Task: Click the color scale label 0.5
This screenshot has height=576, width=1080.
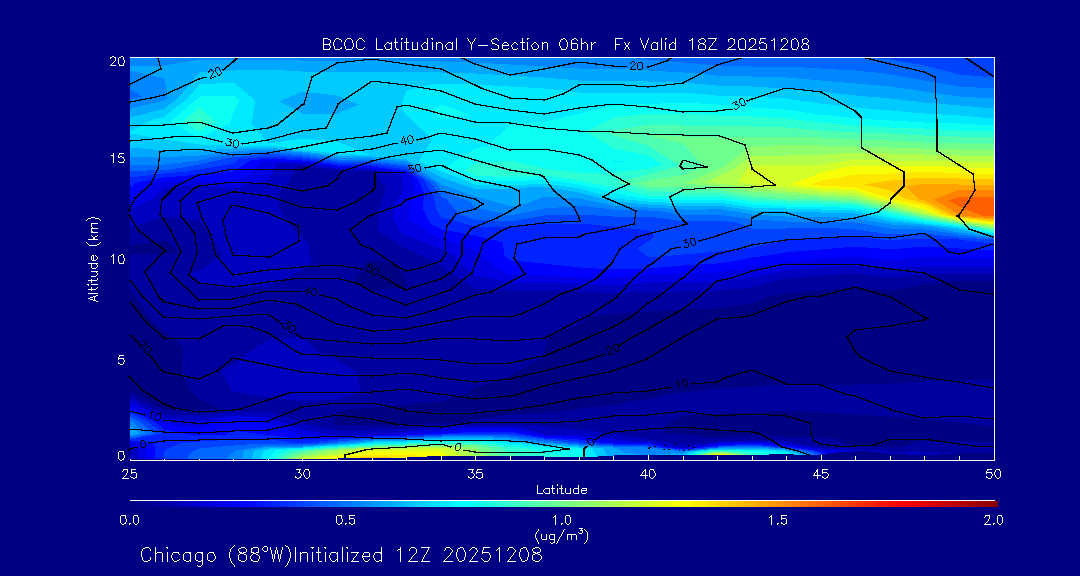Action: (x=346, y=520)
